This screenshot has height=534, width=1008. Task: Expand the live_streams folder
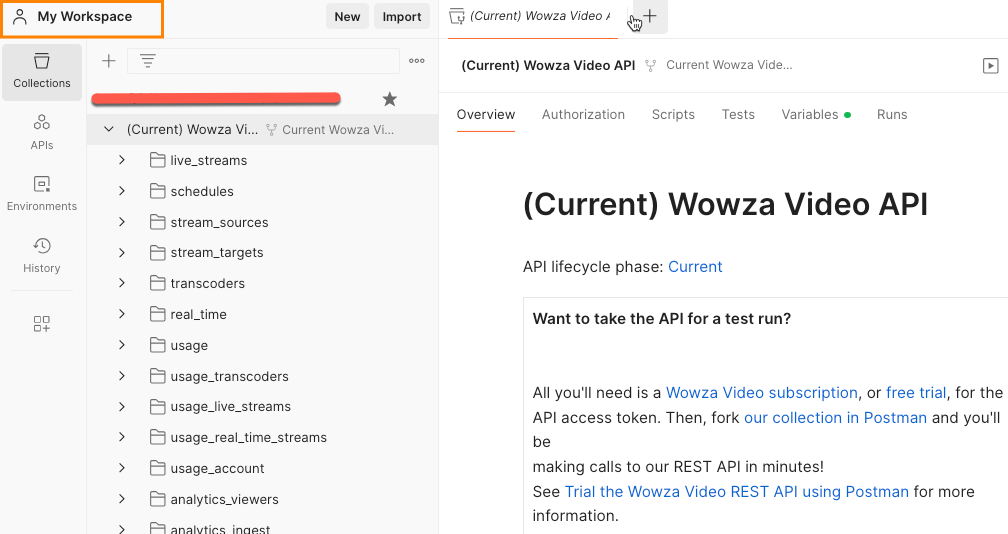[x=122, y=160]
